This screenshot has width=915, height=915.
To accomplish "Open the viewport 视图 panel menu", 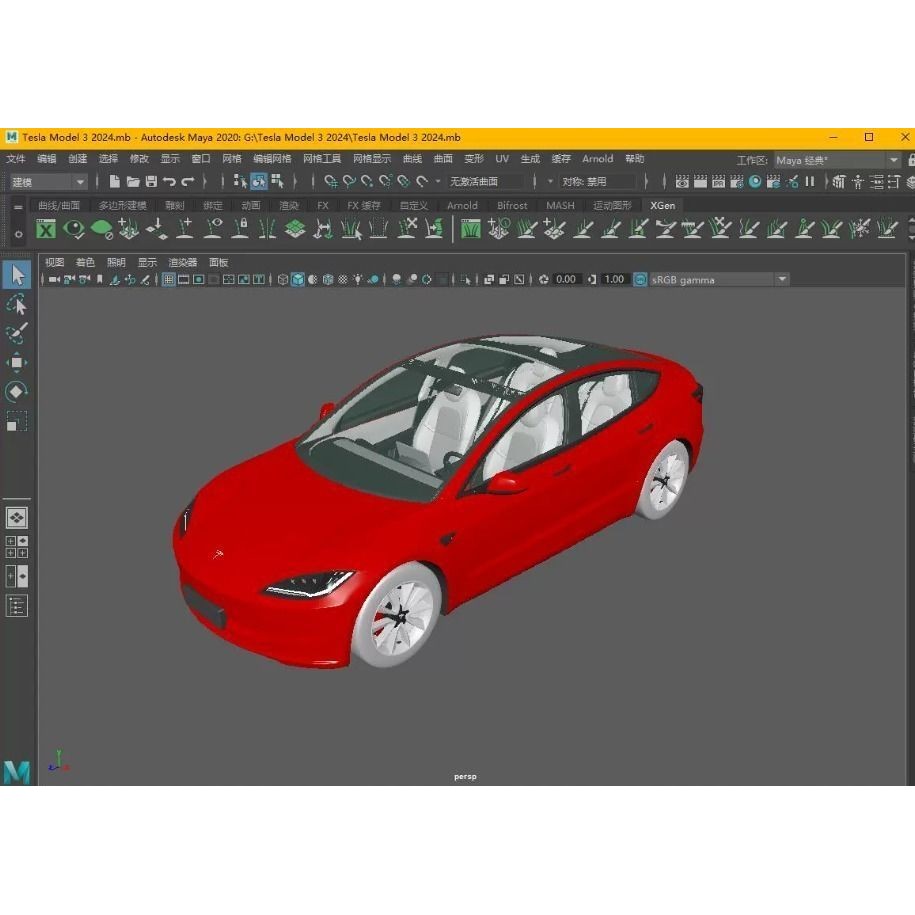I will tap(54, 262).
